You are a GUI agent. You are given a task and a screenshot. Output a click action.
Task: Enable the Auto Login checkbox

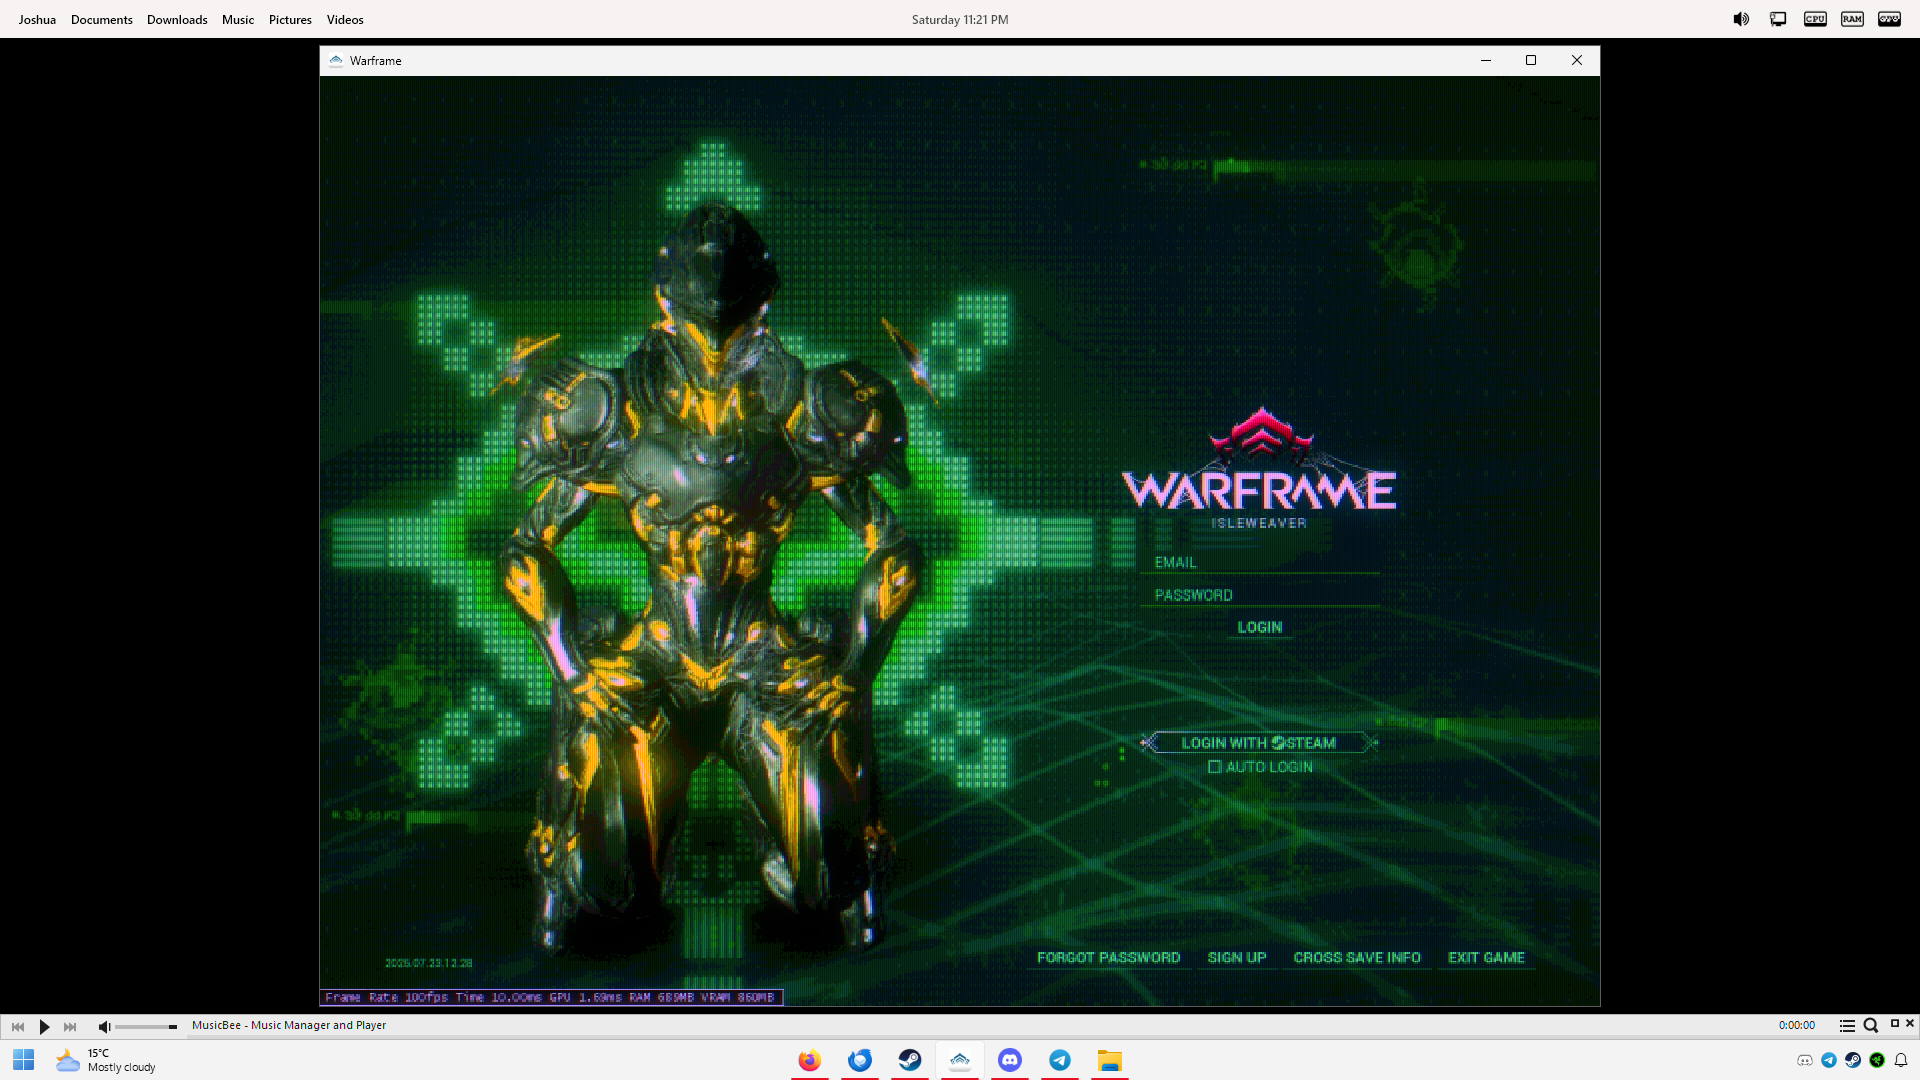(1215, 767)
